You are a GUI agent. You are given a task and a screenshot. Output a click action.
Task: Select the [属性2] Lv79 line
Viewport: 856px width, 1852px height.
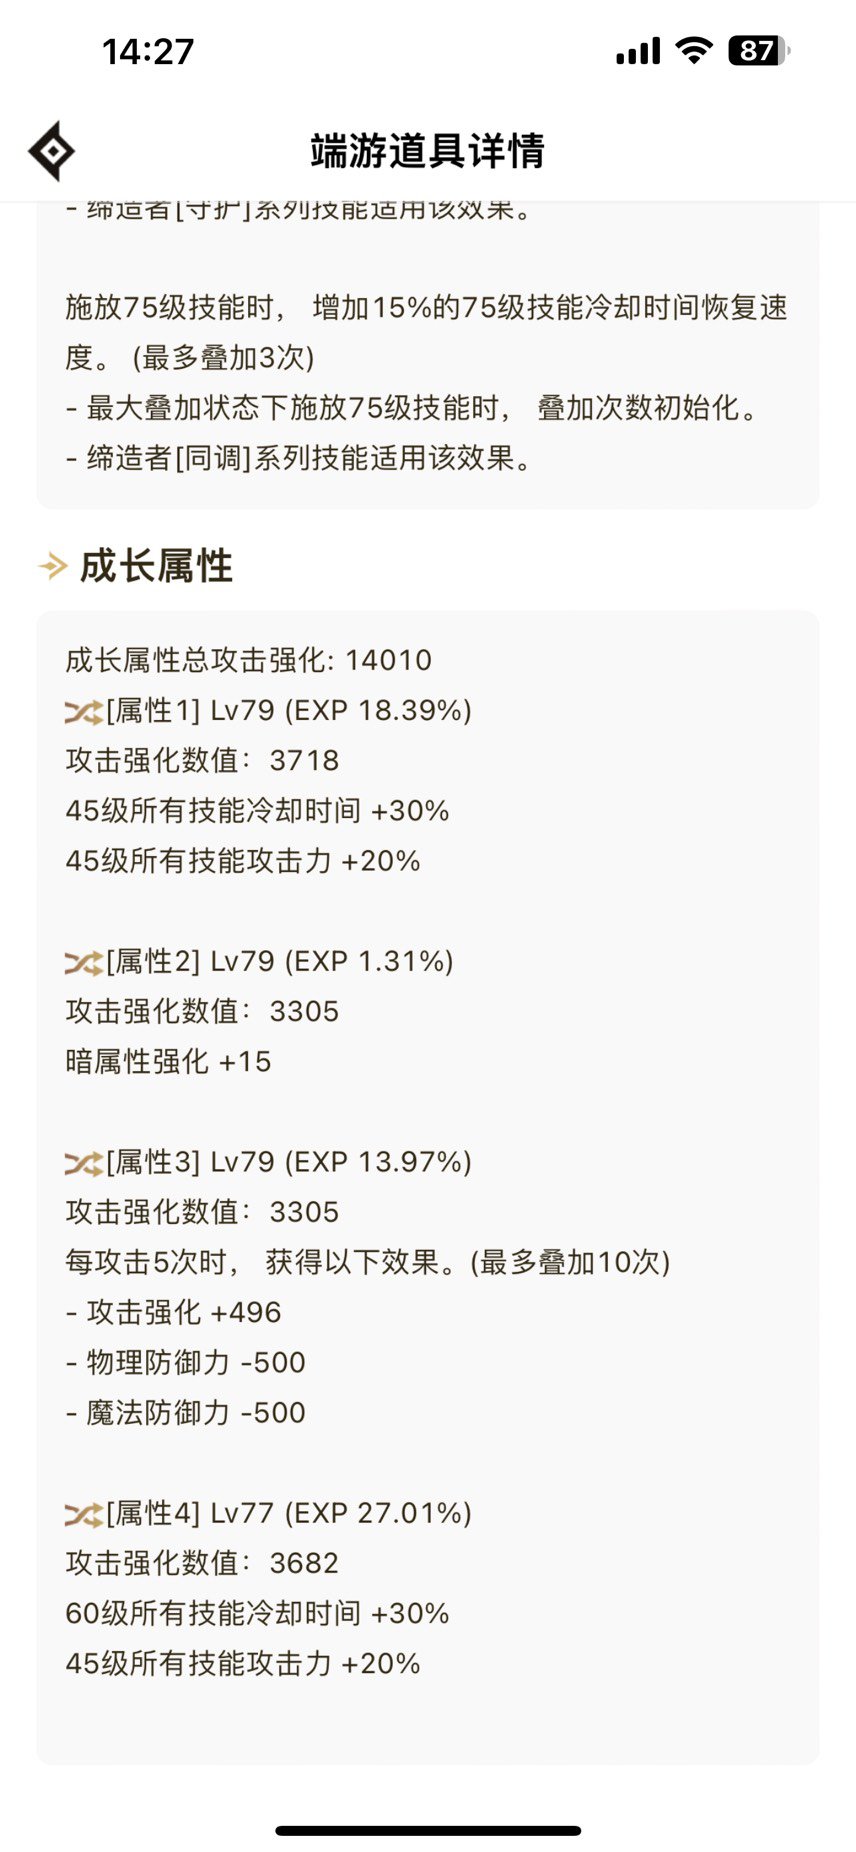click(x=260, y=962)
